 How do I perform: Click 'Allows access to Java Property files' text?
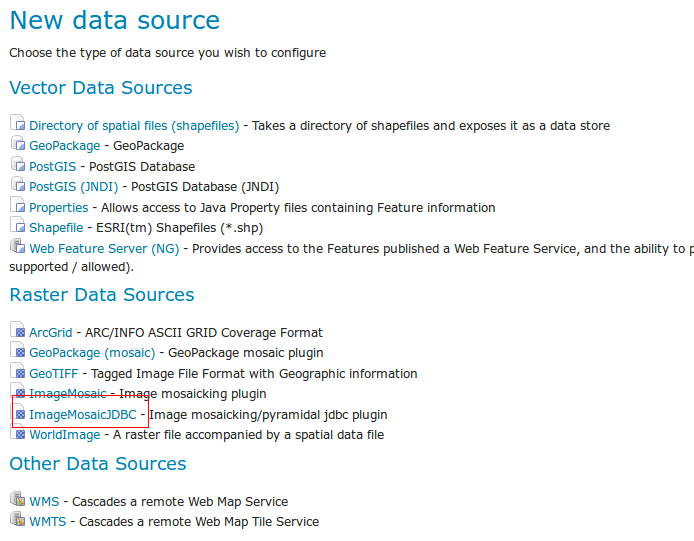tap(298, 208)
